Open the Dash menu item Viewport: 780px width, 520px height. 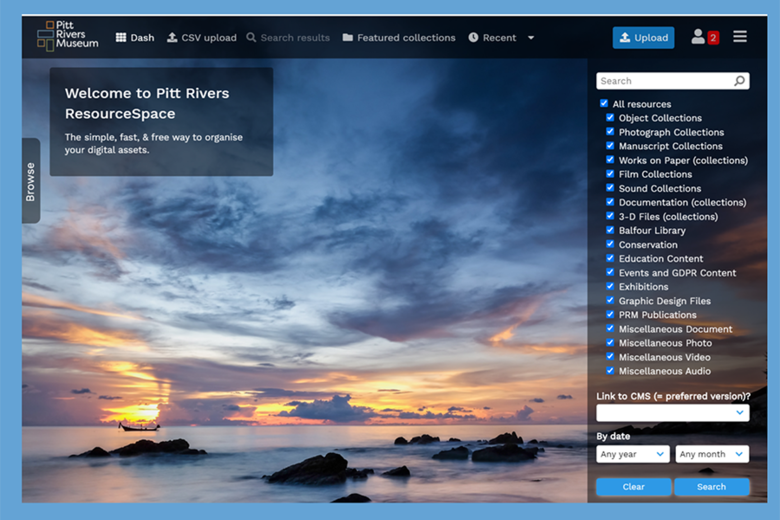(135, 37)
